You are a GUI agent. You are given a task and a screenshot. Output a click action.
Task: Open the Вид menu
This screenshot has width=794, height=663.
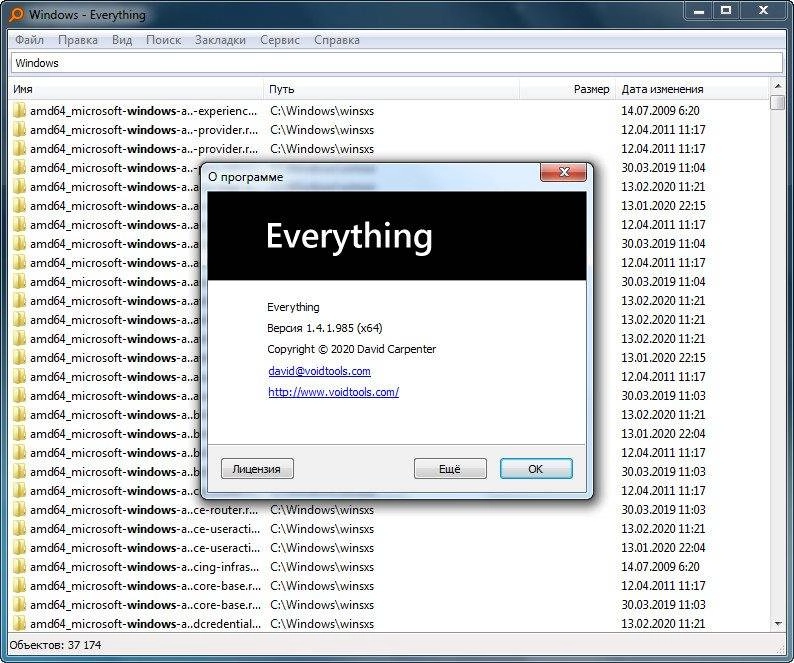coord(122,40)
